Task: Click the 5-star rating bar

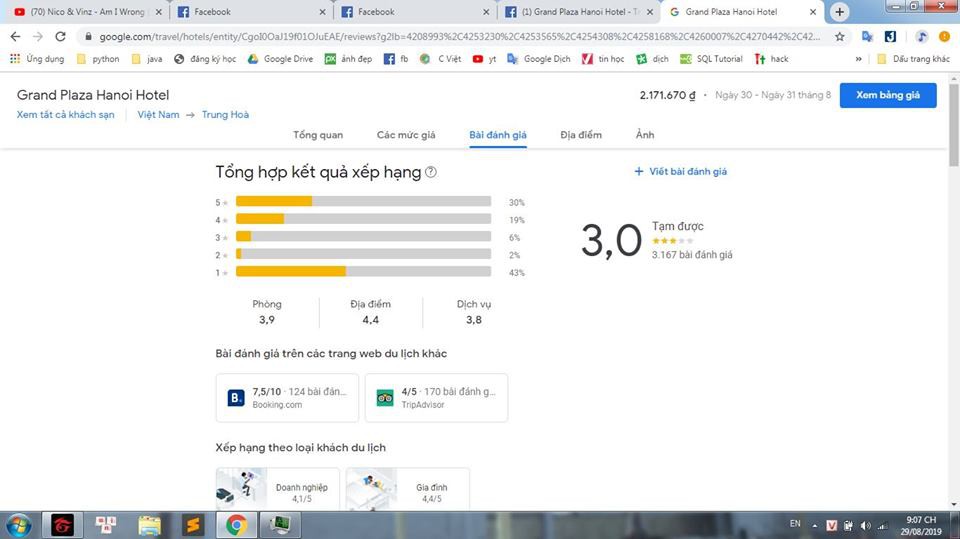Action: click(x=363, y=202)
